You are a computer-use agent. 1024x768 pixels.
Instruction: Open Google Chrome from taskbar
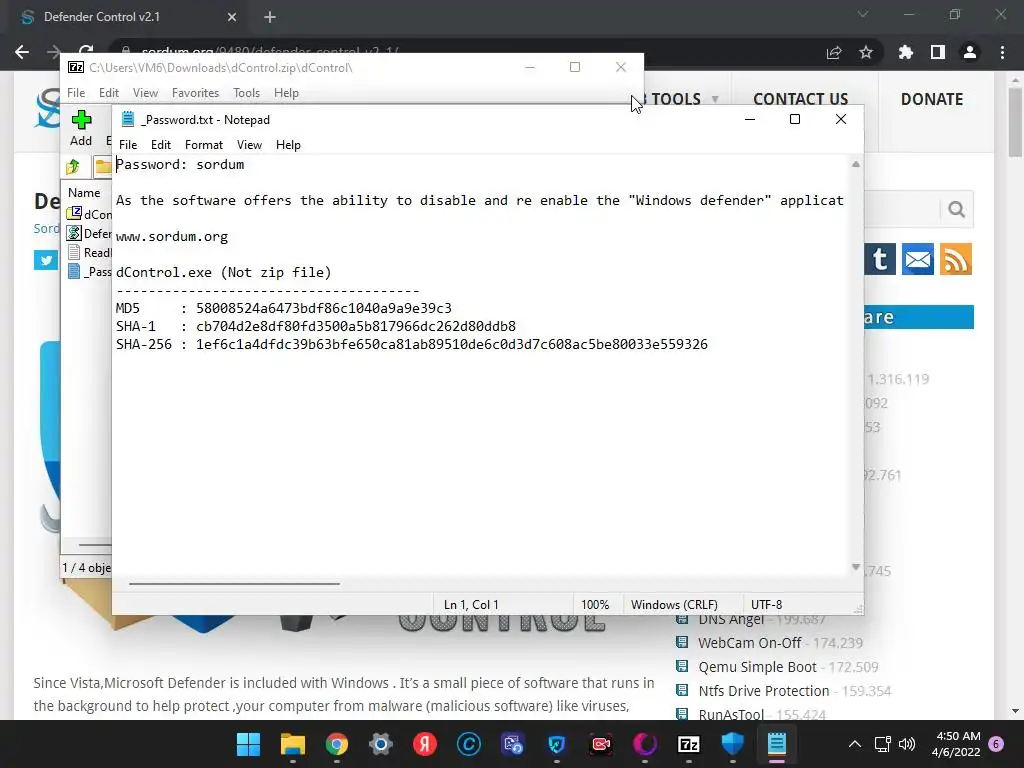click(x=336, y=744)
